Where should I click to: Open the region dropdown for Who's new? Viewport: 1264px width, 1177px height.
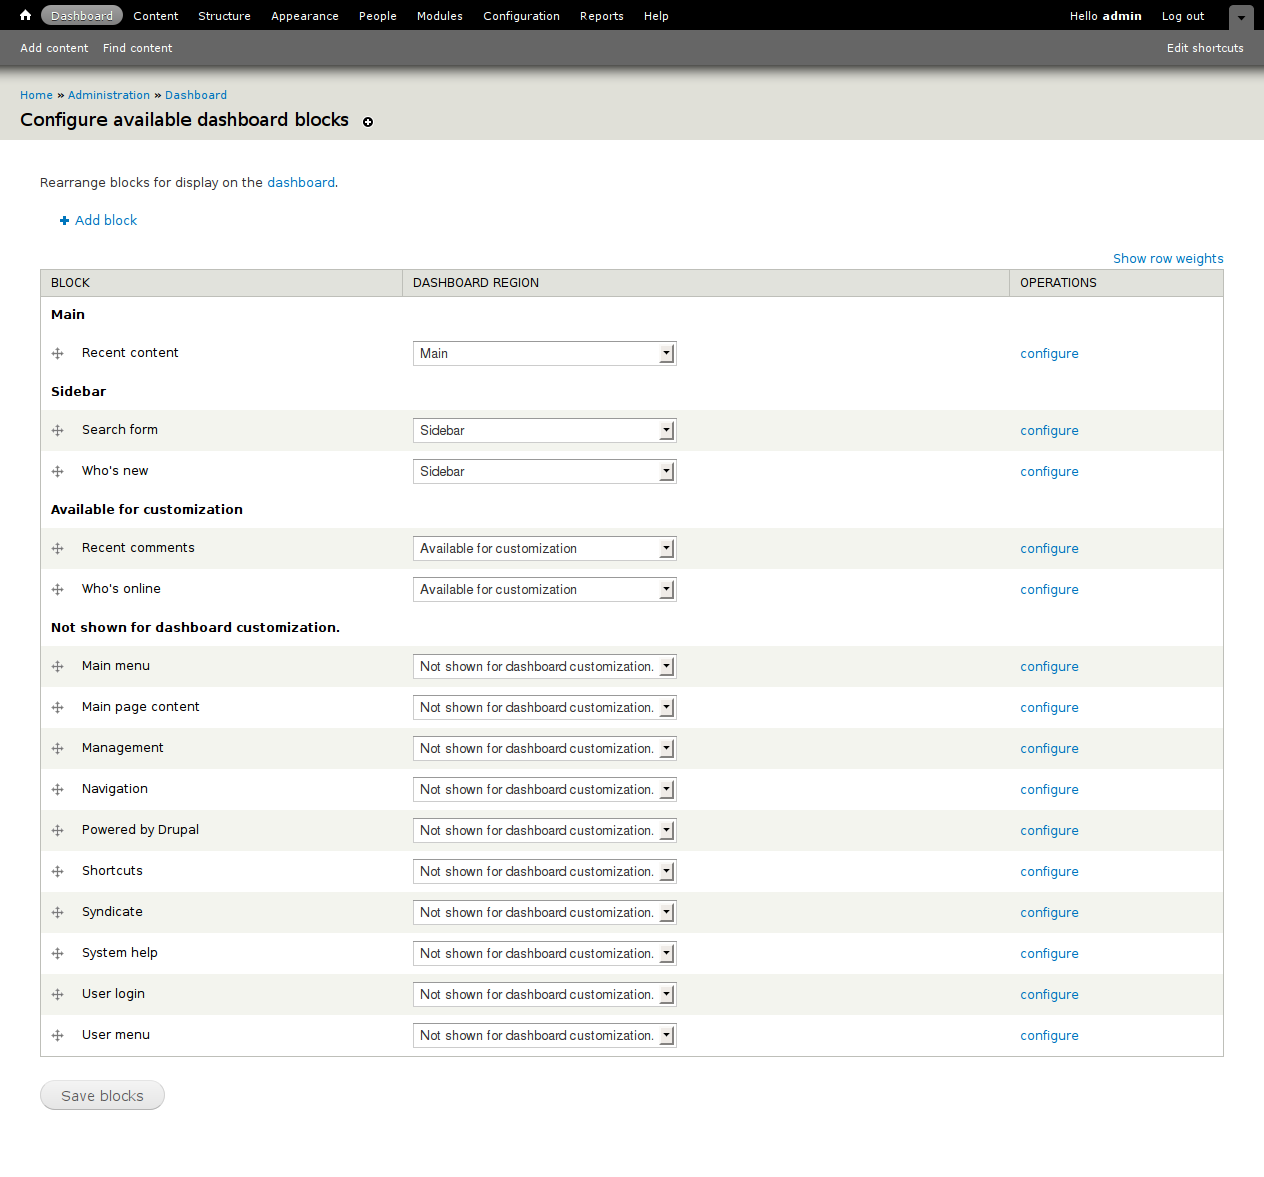click(544, 472)
